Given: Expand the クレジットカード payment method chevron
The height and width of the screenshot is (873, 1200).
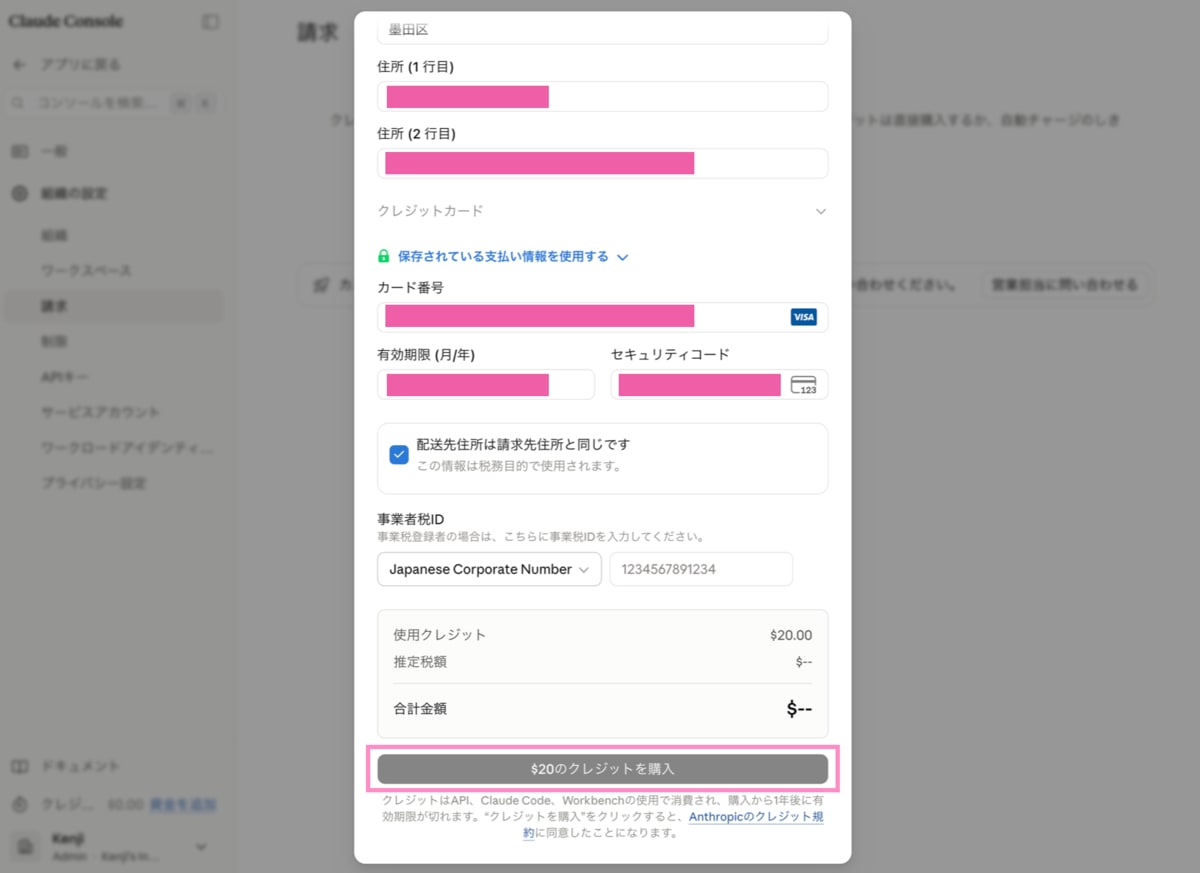Looking at the screenshot, I should pos(820,211).
